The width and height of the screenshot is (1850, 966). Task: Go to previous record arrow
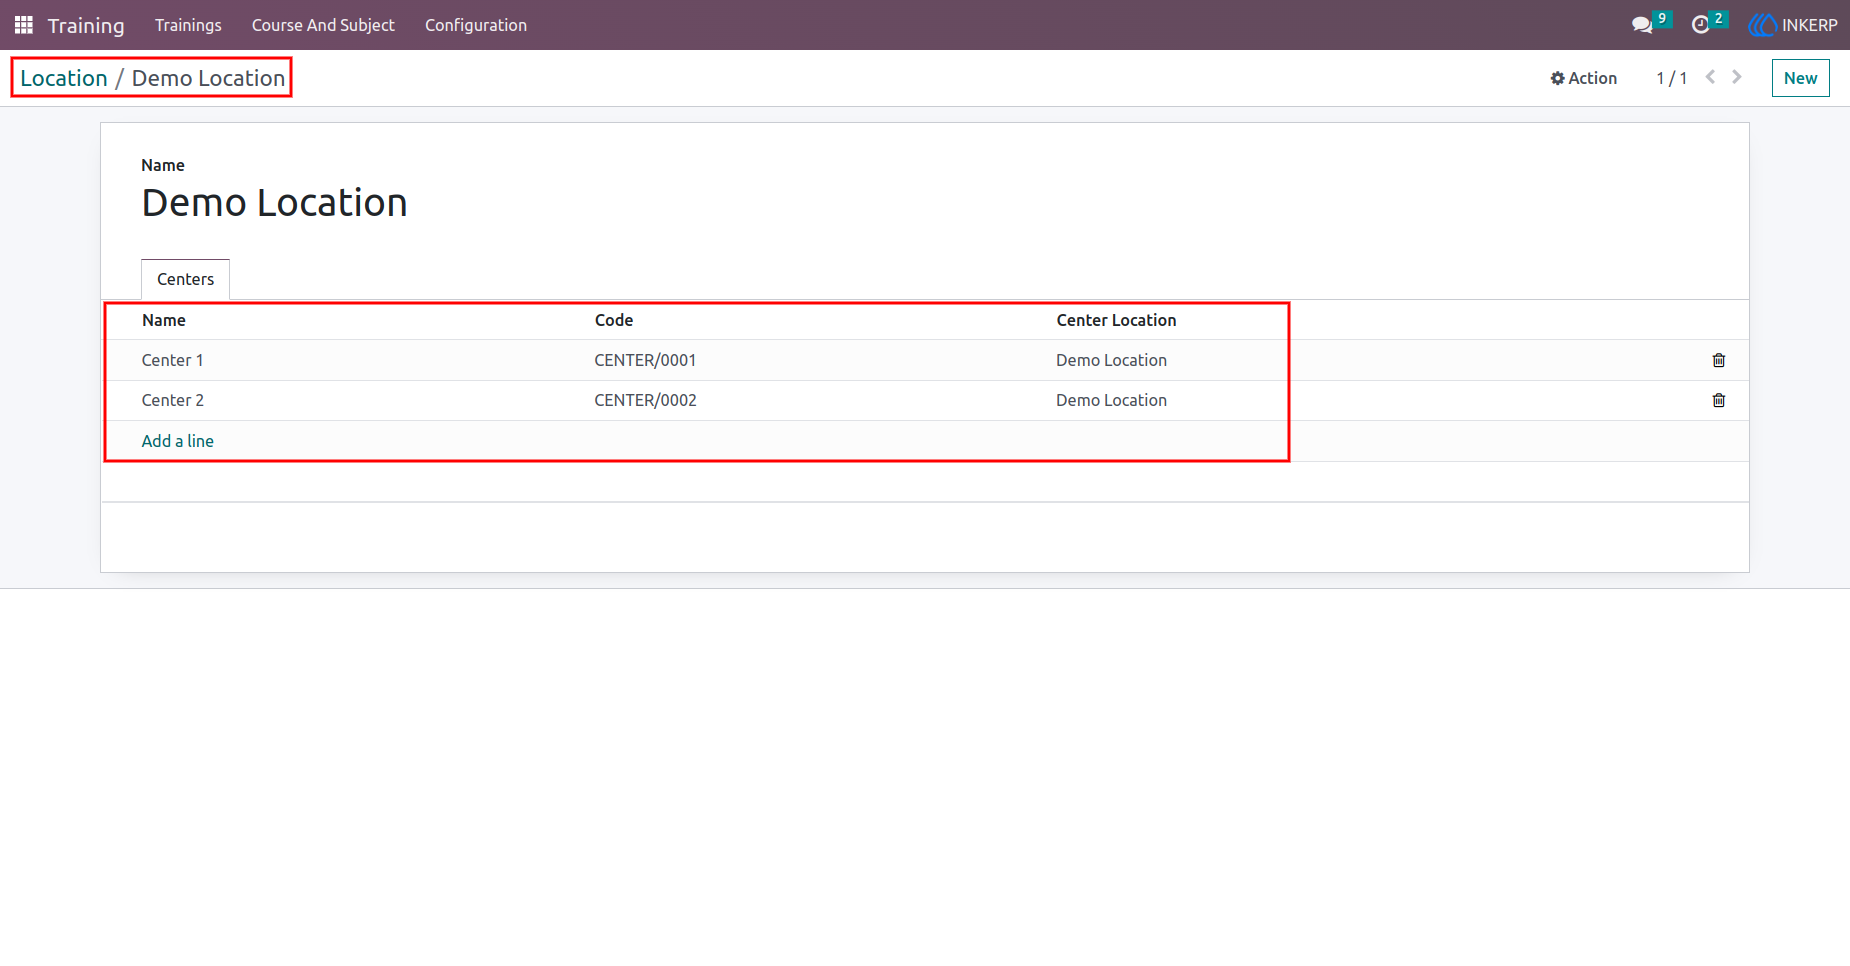1711,77
